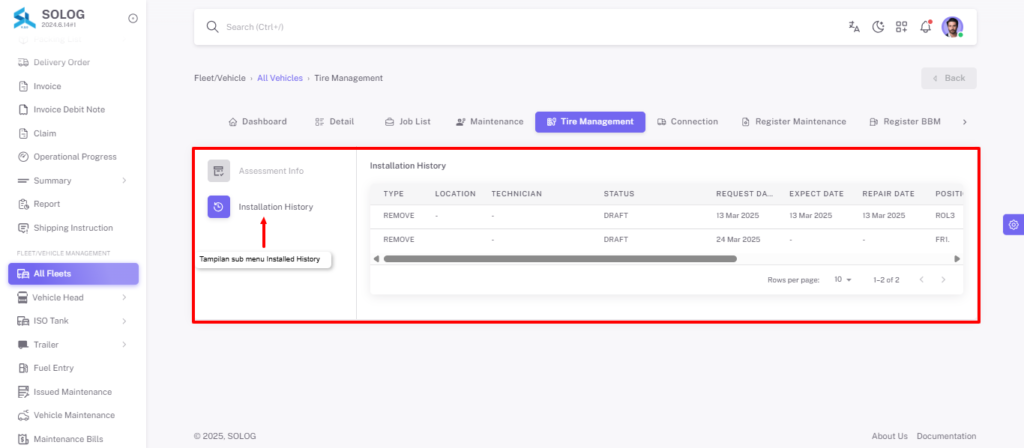Click request date 24 Mar 2025 cell
This screenshot has height=448, width=1024.
[738, 240]
